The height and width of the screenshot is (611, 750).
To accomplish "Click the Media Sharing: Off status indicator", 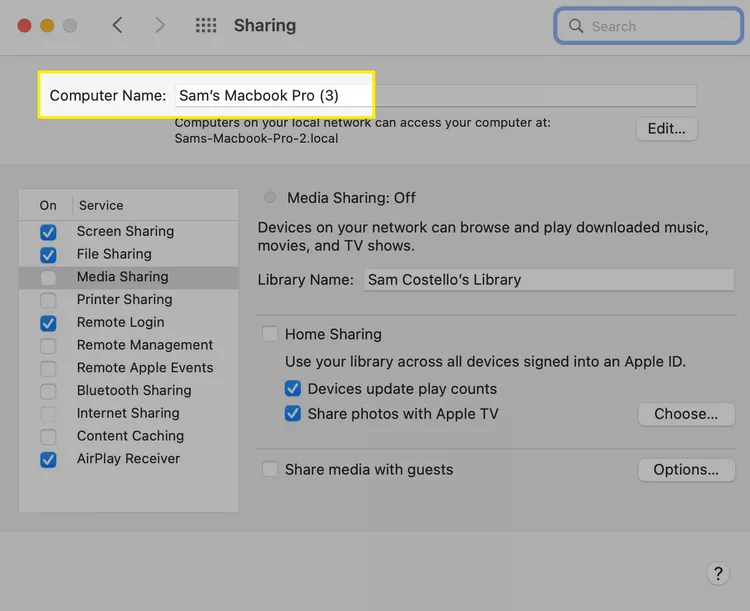I will (x=270, y=198).
